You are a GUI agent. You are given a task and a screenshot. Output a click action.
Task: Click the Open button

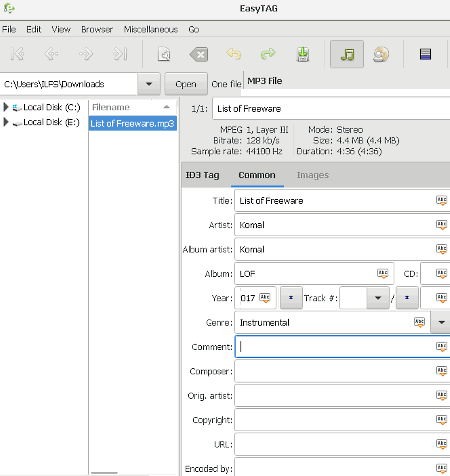pos(186,84)
